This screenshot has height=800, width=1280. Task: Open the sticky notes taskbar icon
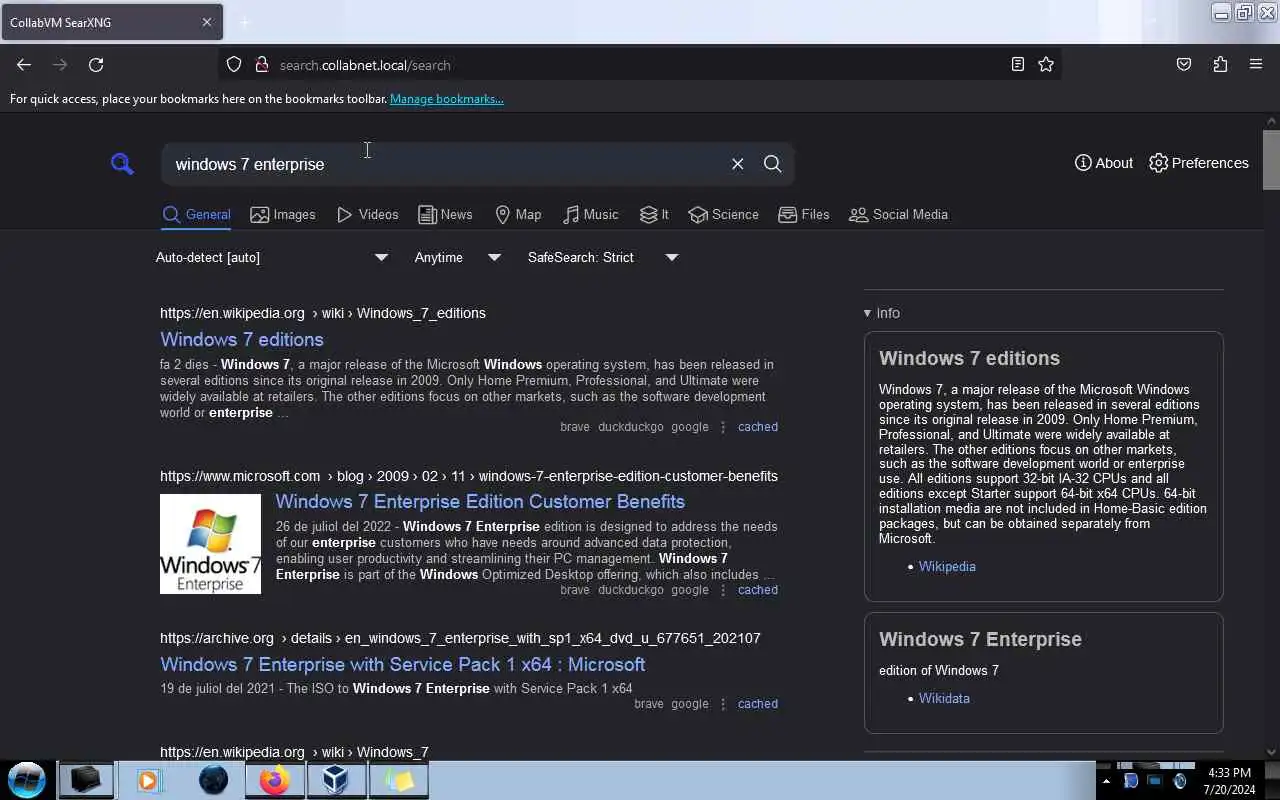pyautogui.click(x=399, y=780)
